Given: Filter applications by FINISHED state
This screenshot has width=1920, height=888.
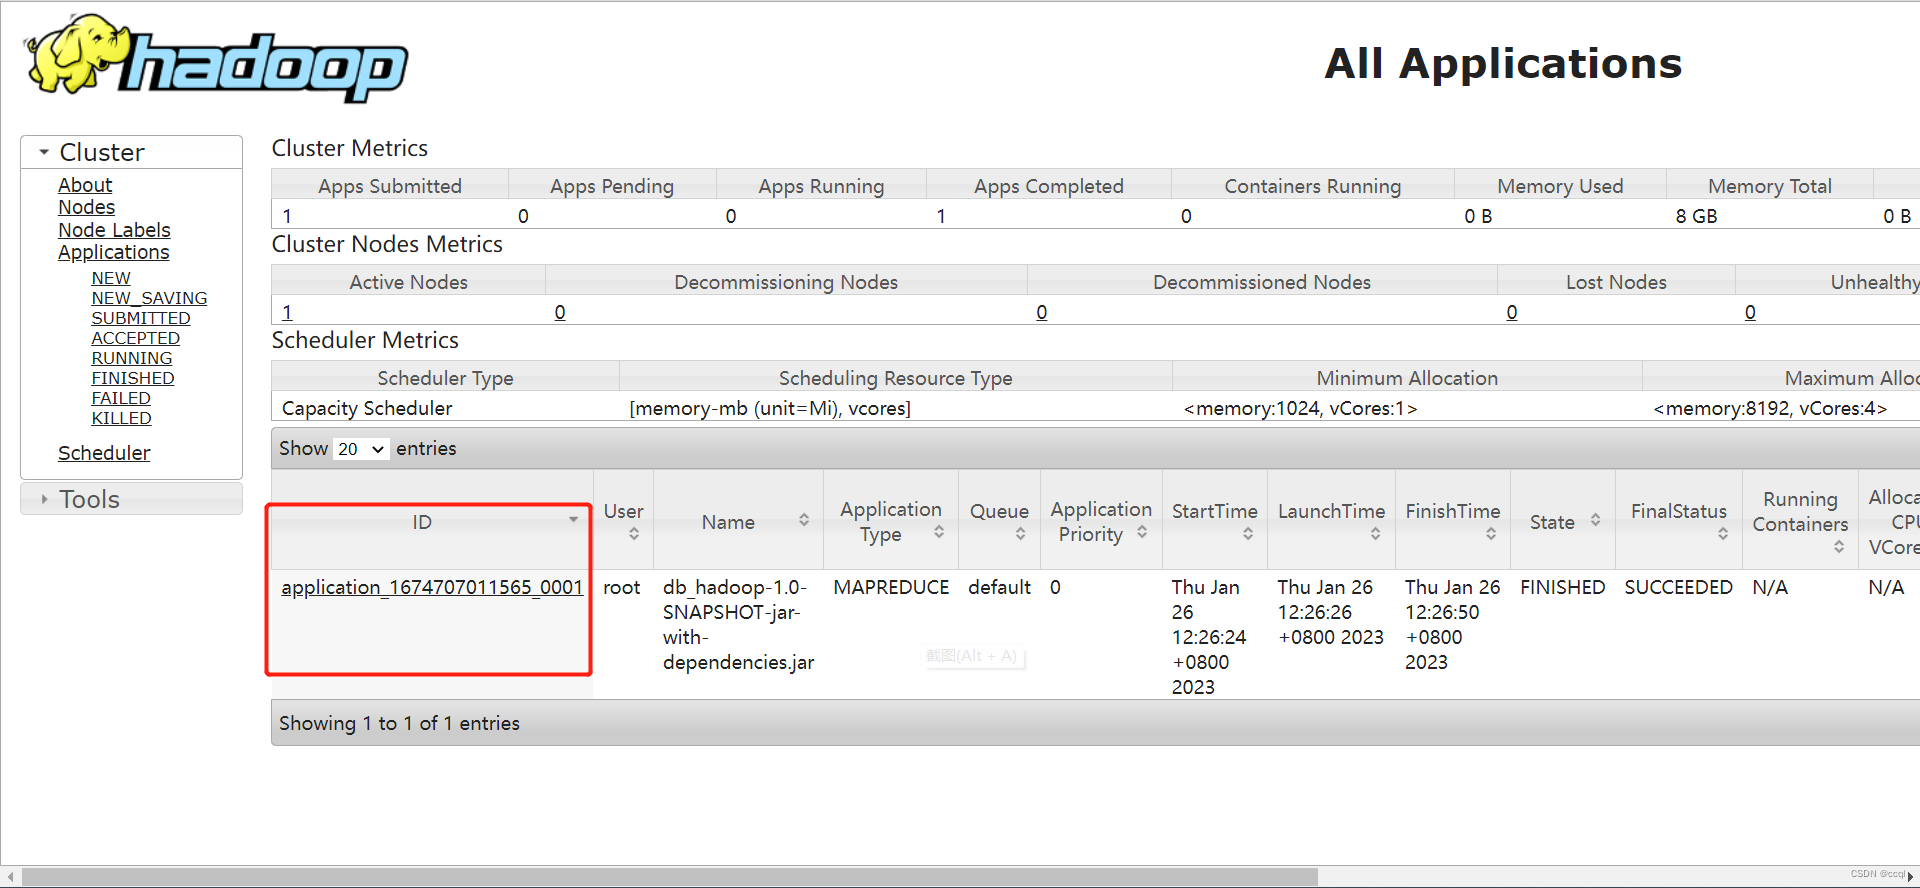Looking at the screenshot, I should 133,378.
